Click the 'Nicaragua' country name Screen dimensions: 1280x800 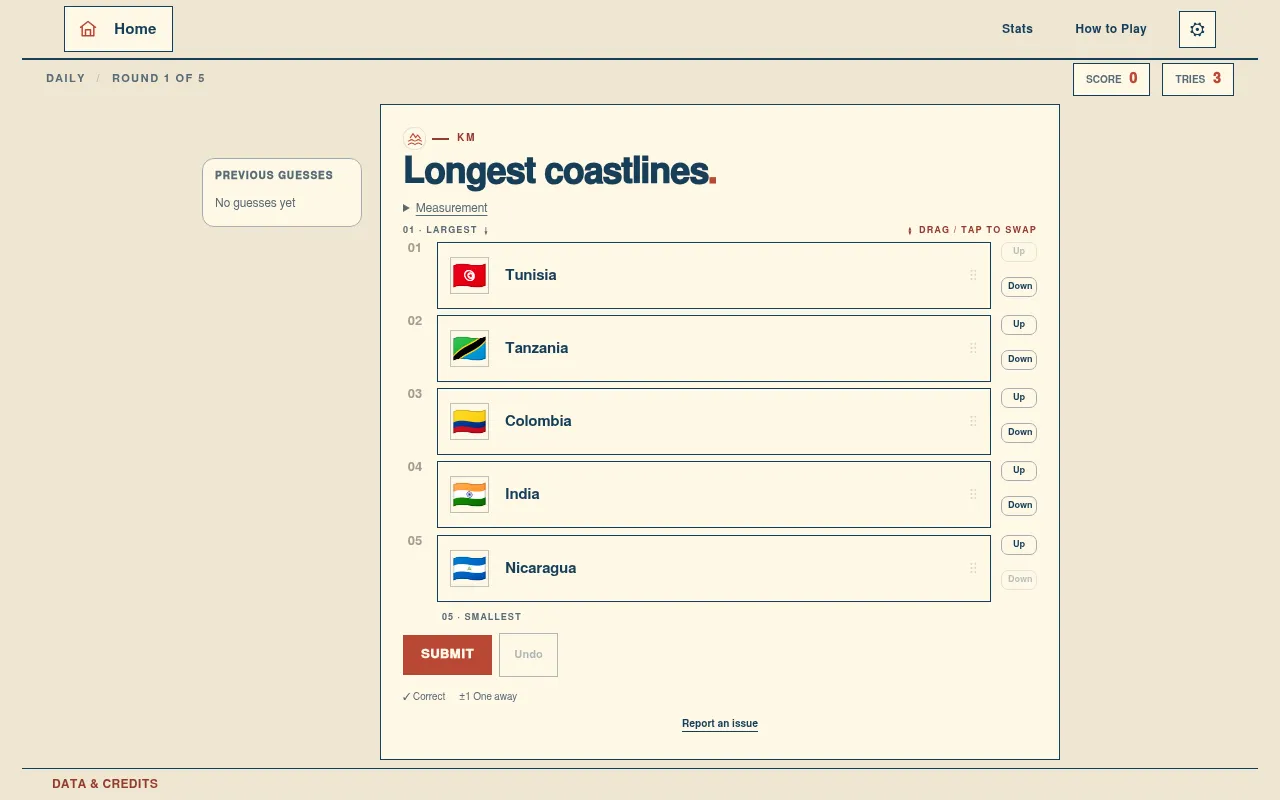541,568
